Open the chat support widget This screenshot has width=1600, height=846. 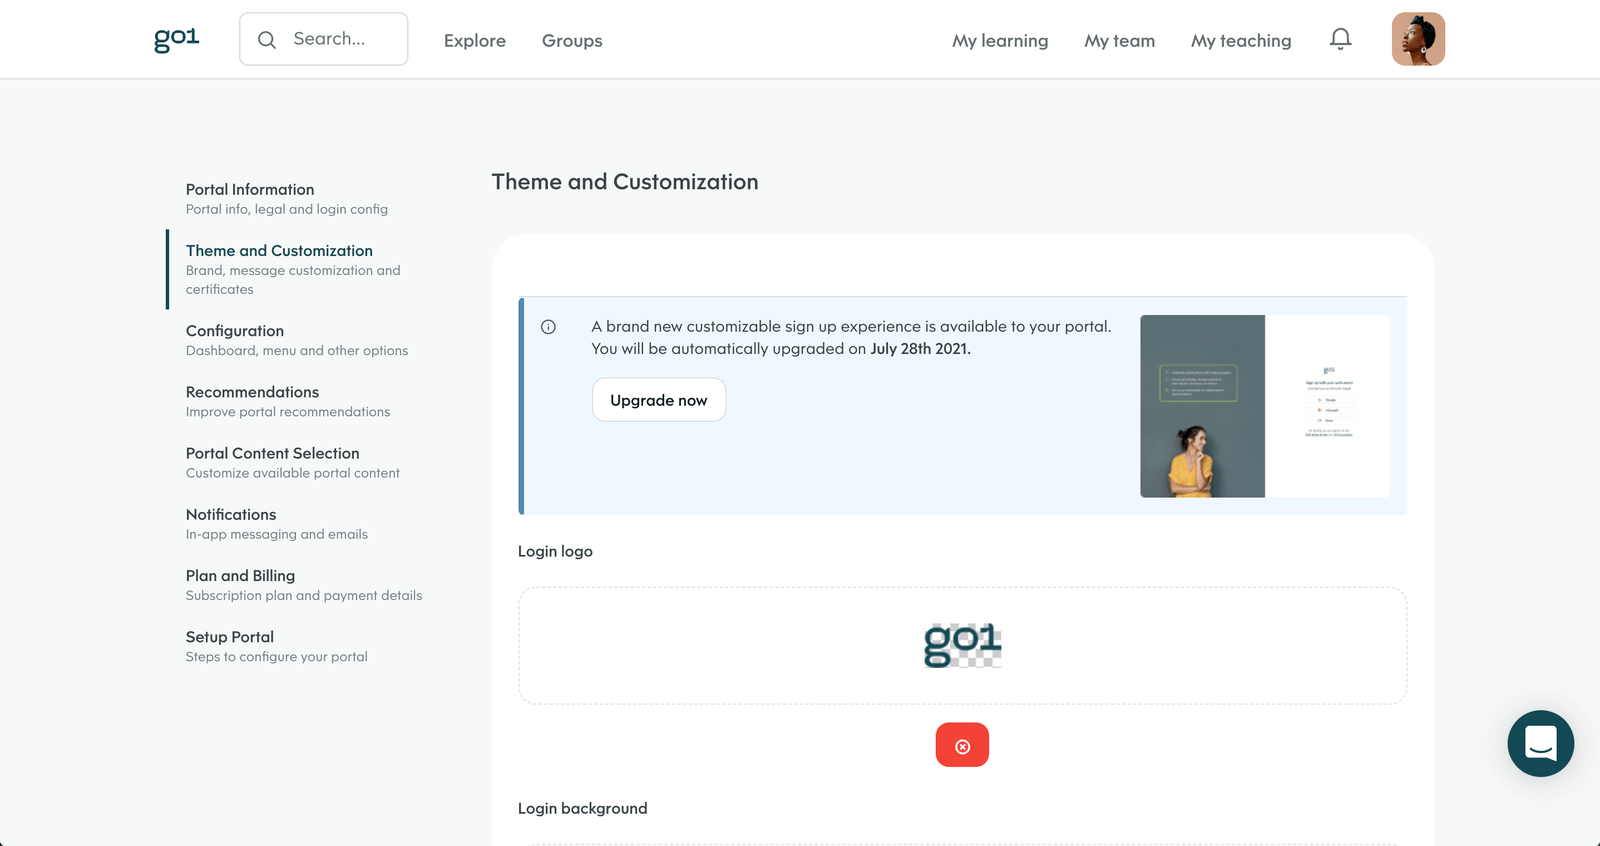1540,743
